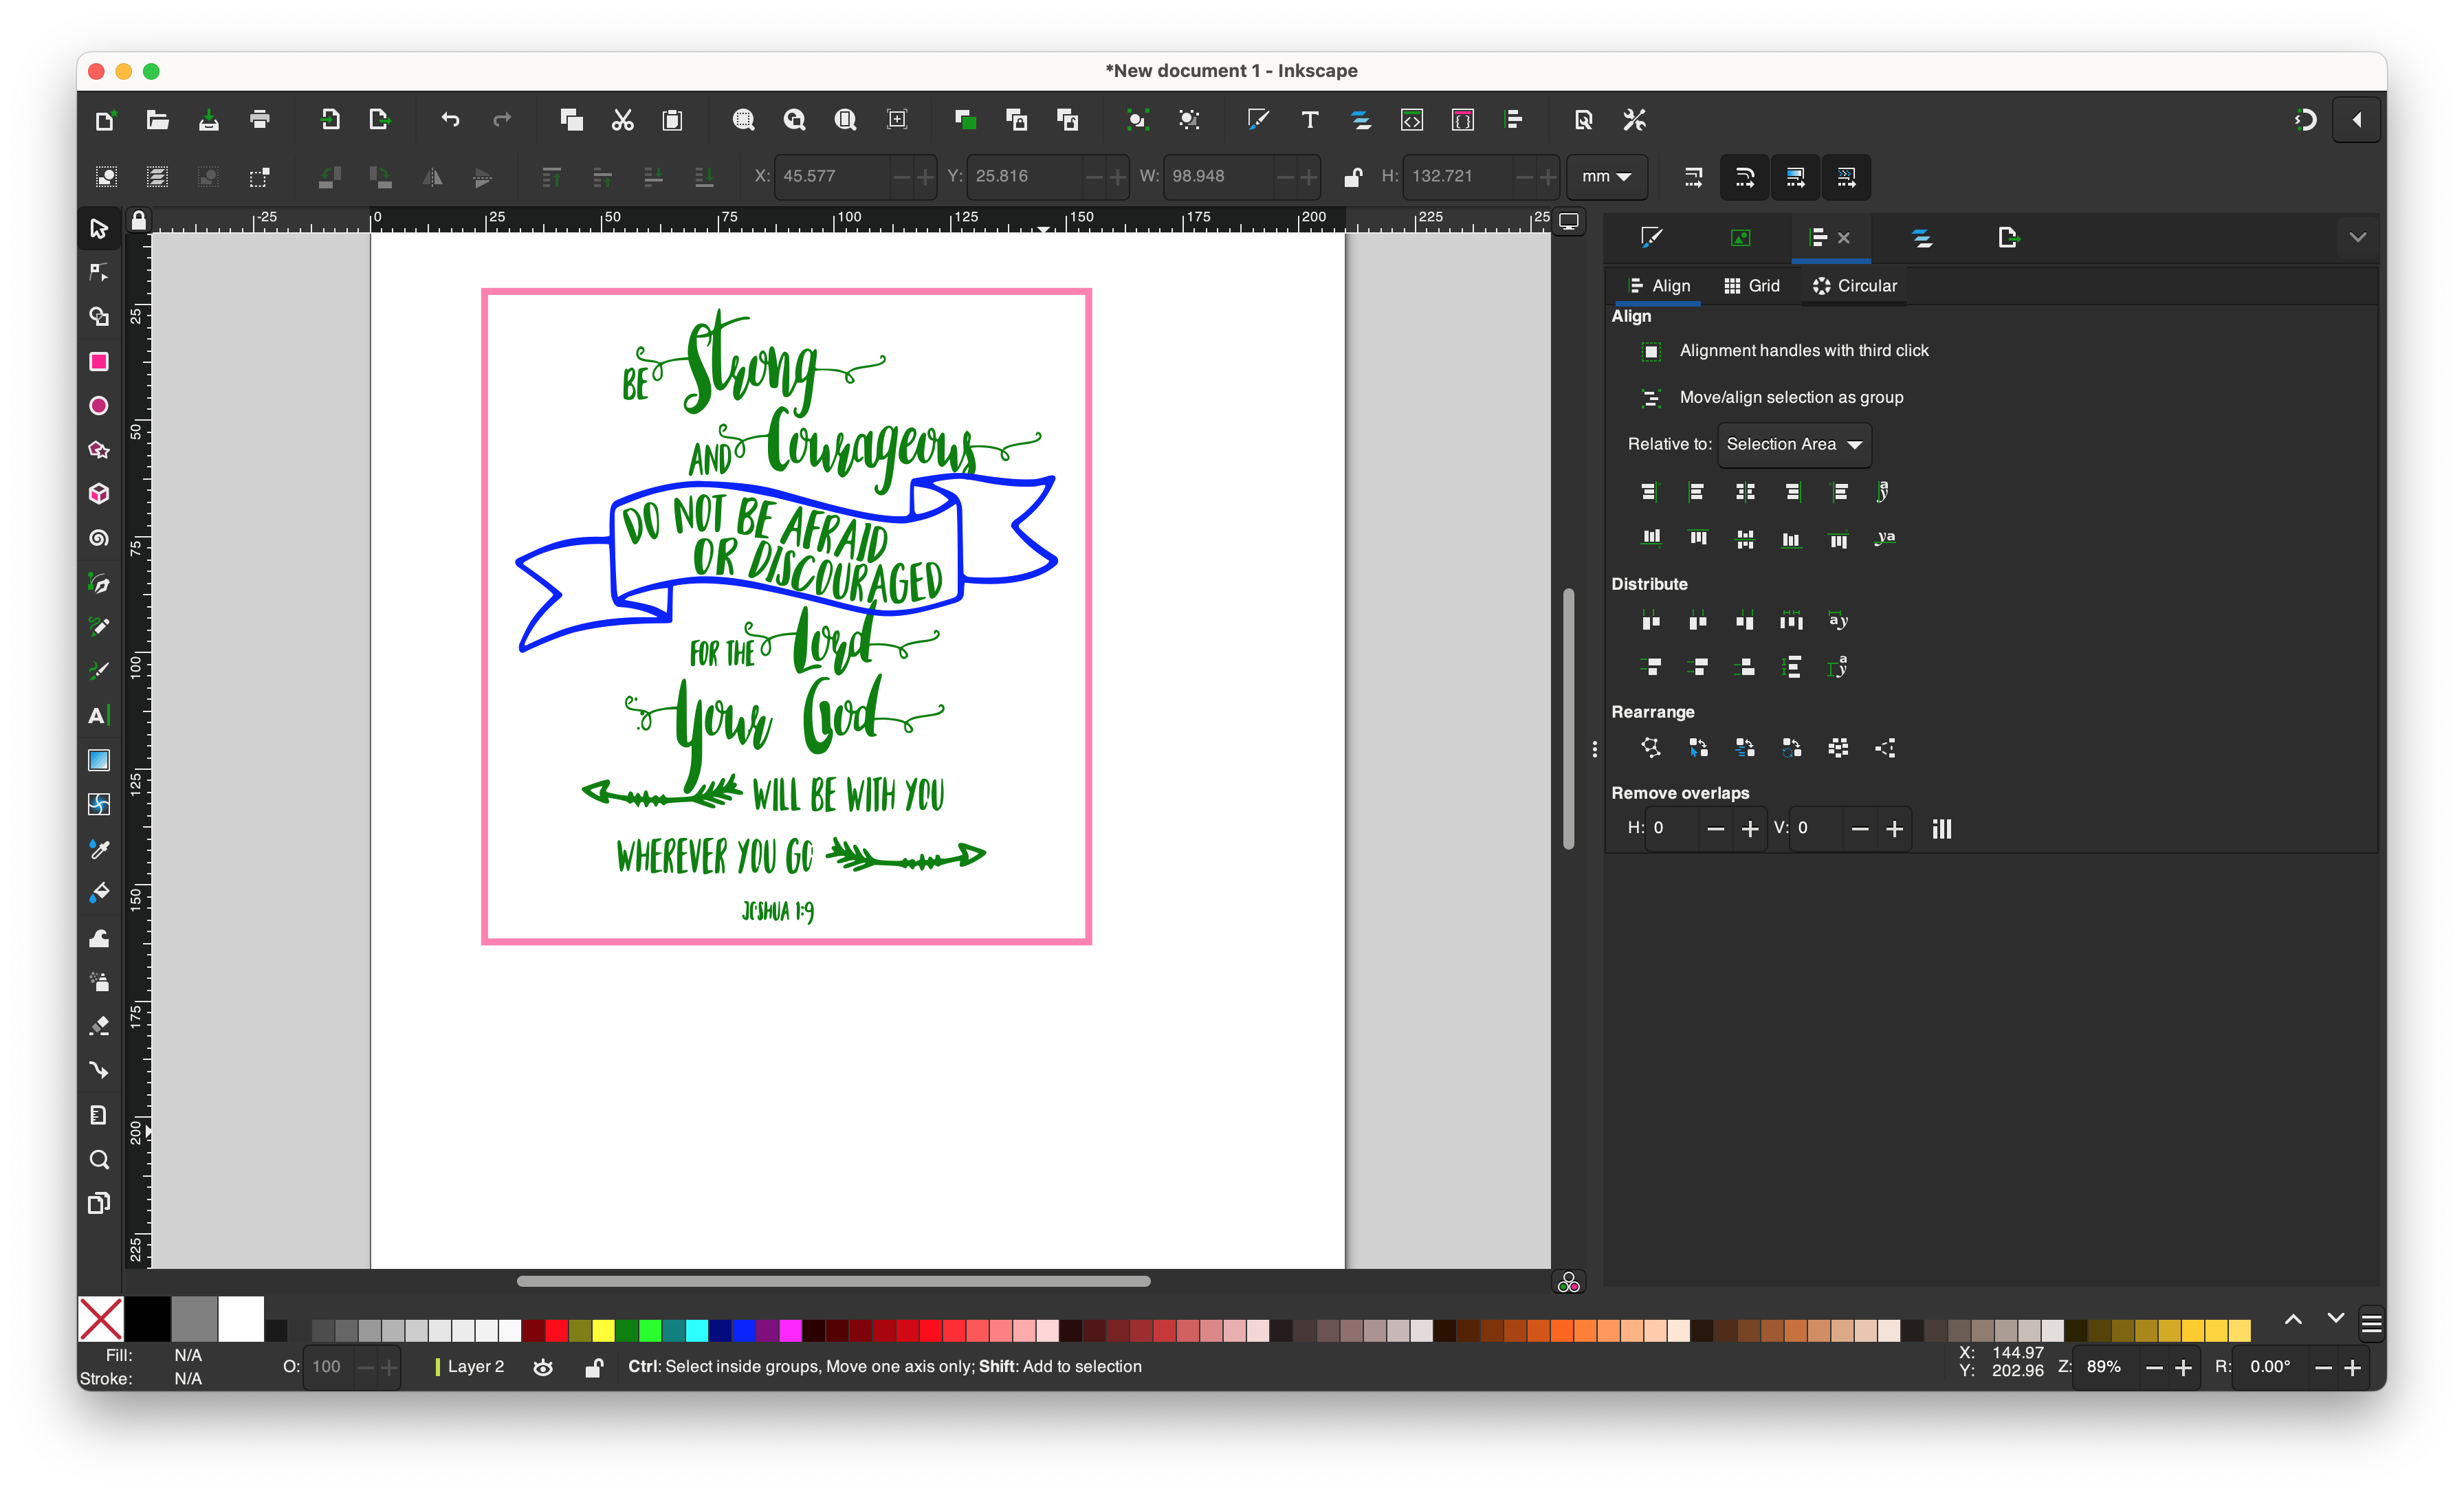Switch to the Circular tab
The height and width of the screenshot is (1493, 2464).
pos(1855,286)
